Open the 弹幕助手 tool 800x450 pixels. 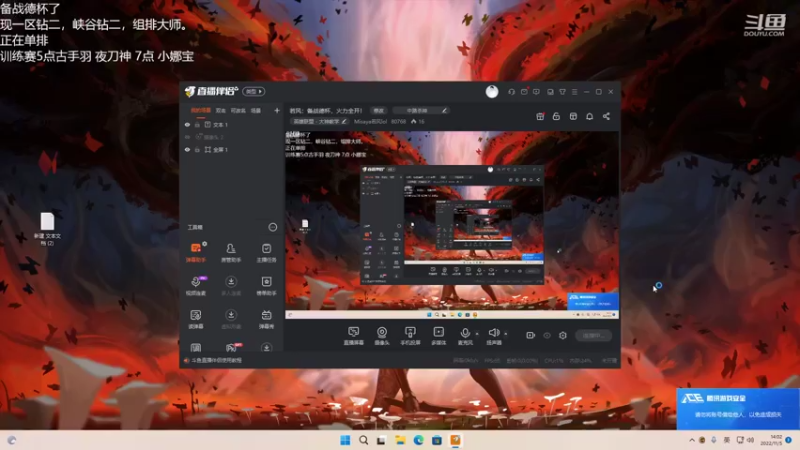tap(196, 253)
